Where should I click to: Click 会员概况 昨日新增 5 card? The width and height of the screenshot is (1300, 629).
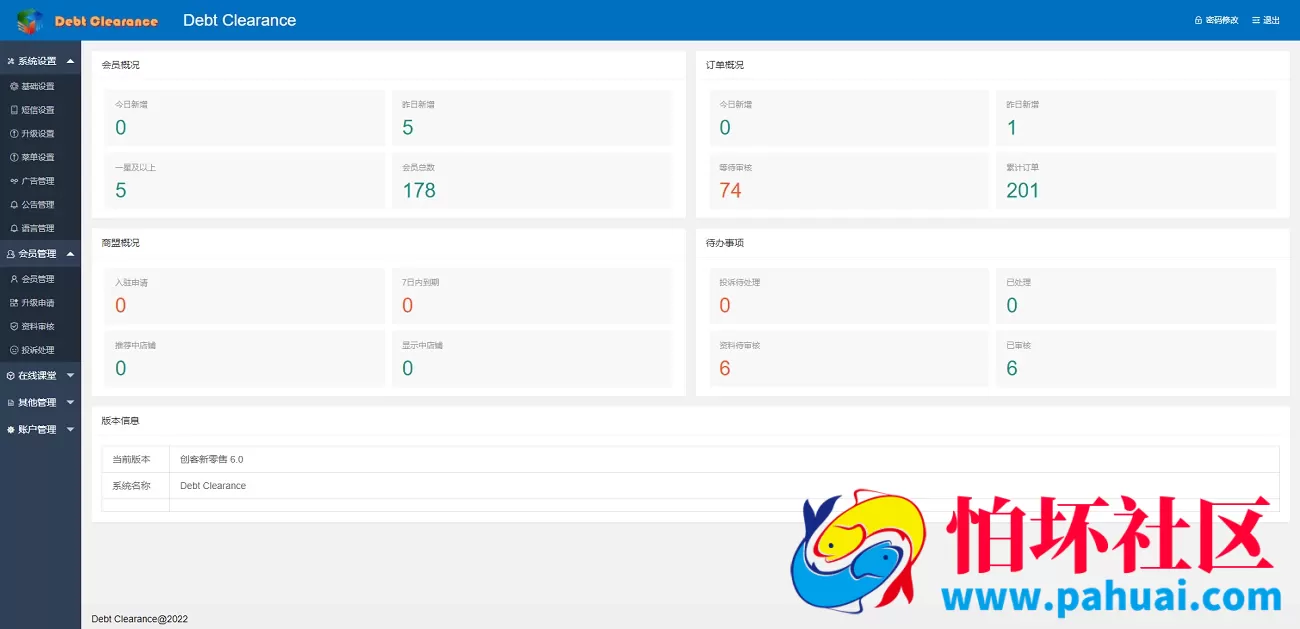point(531,118)
